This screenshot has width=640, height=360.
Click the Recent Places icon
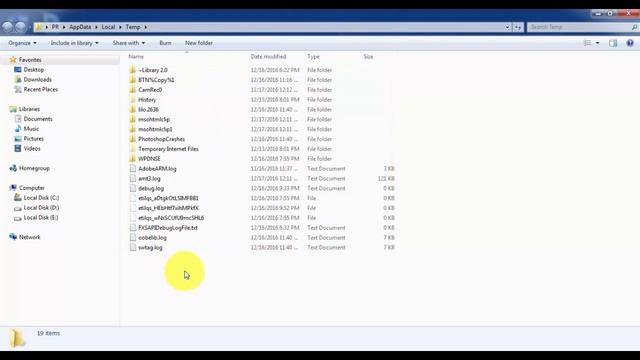[x=18, y=89]
